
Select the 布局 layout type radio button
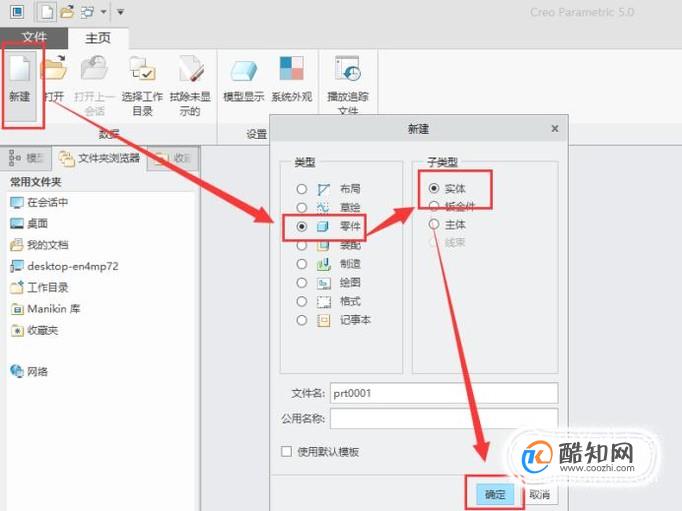tap(301, 189)
